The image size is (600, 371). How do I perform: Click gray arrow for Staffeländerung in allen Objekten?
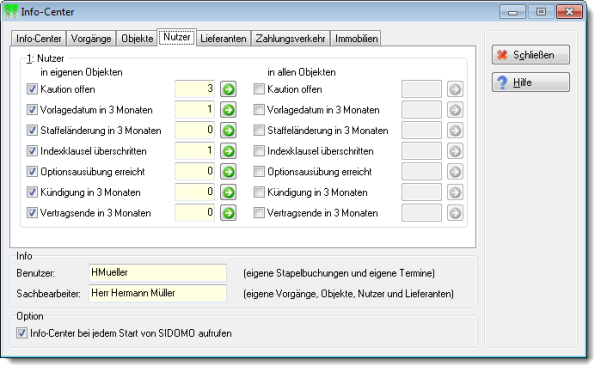pyautogui.click(x=455, y=131)
